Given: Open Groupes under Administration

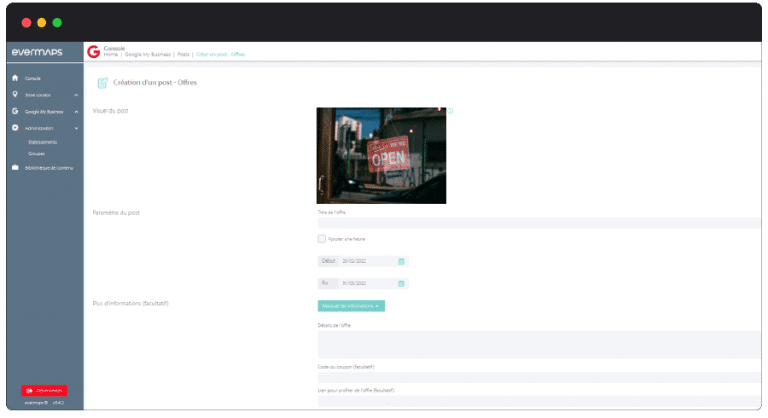Looking at the screenshot, I should coord(37,154).
